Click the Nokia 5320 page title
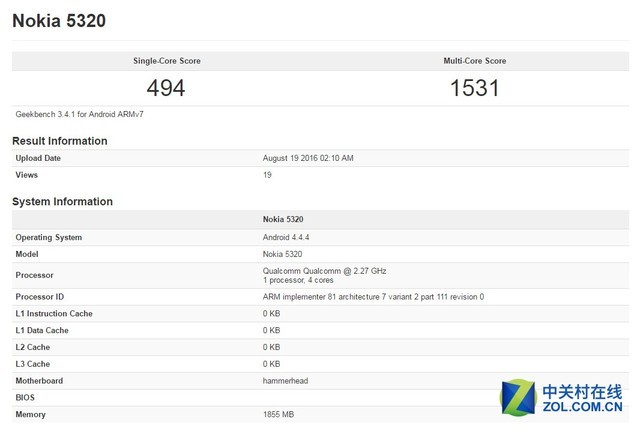640x428 pixels. pos(59,21)
